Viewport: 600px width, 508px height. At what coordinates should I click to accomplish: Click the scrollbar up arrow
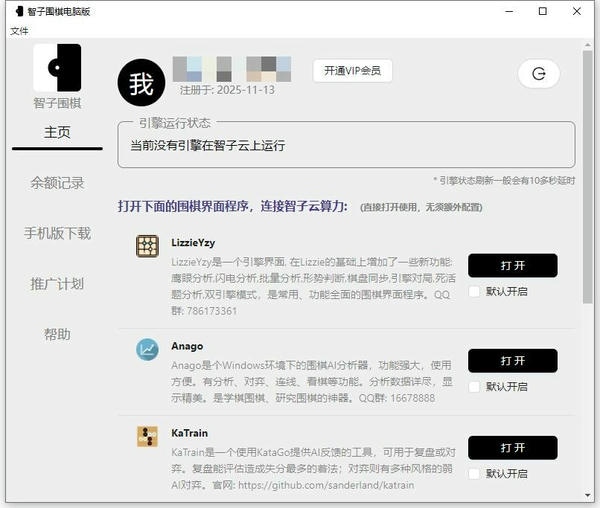pos(587,45)
